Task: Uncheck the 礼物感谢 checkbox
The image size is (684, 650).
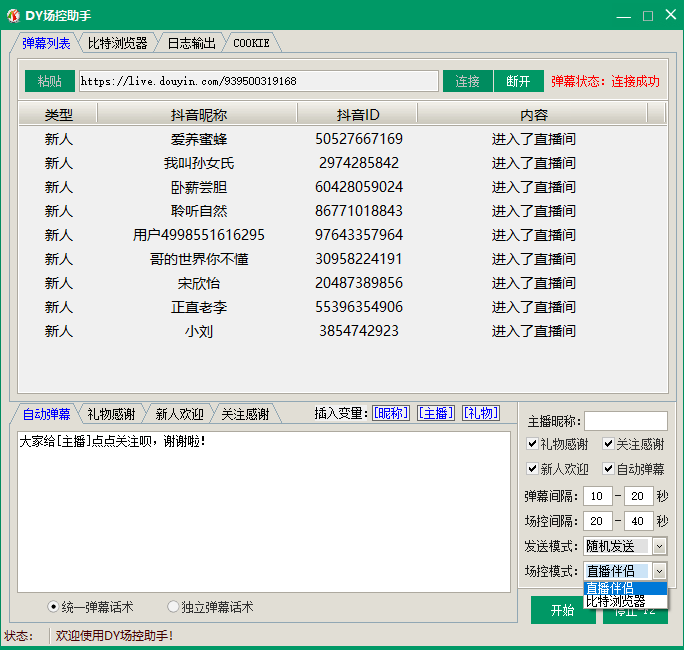Action: pos(532,444)
